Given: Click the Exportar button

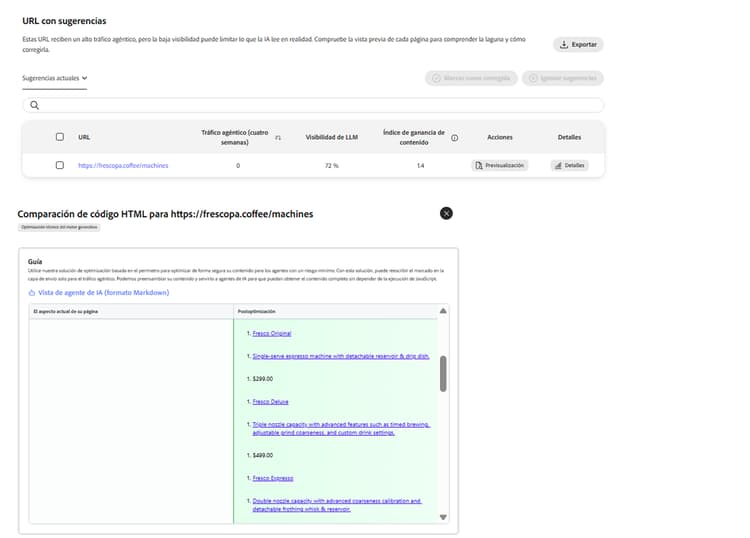Looking at the screenshot, I should (x=578, y=44).
